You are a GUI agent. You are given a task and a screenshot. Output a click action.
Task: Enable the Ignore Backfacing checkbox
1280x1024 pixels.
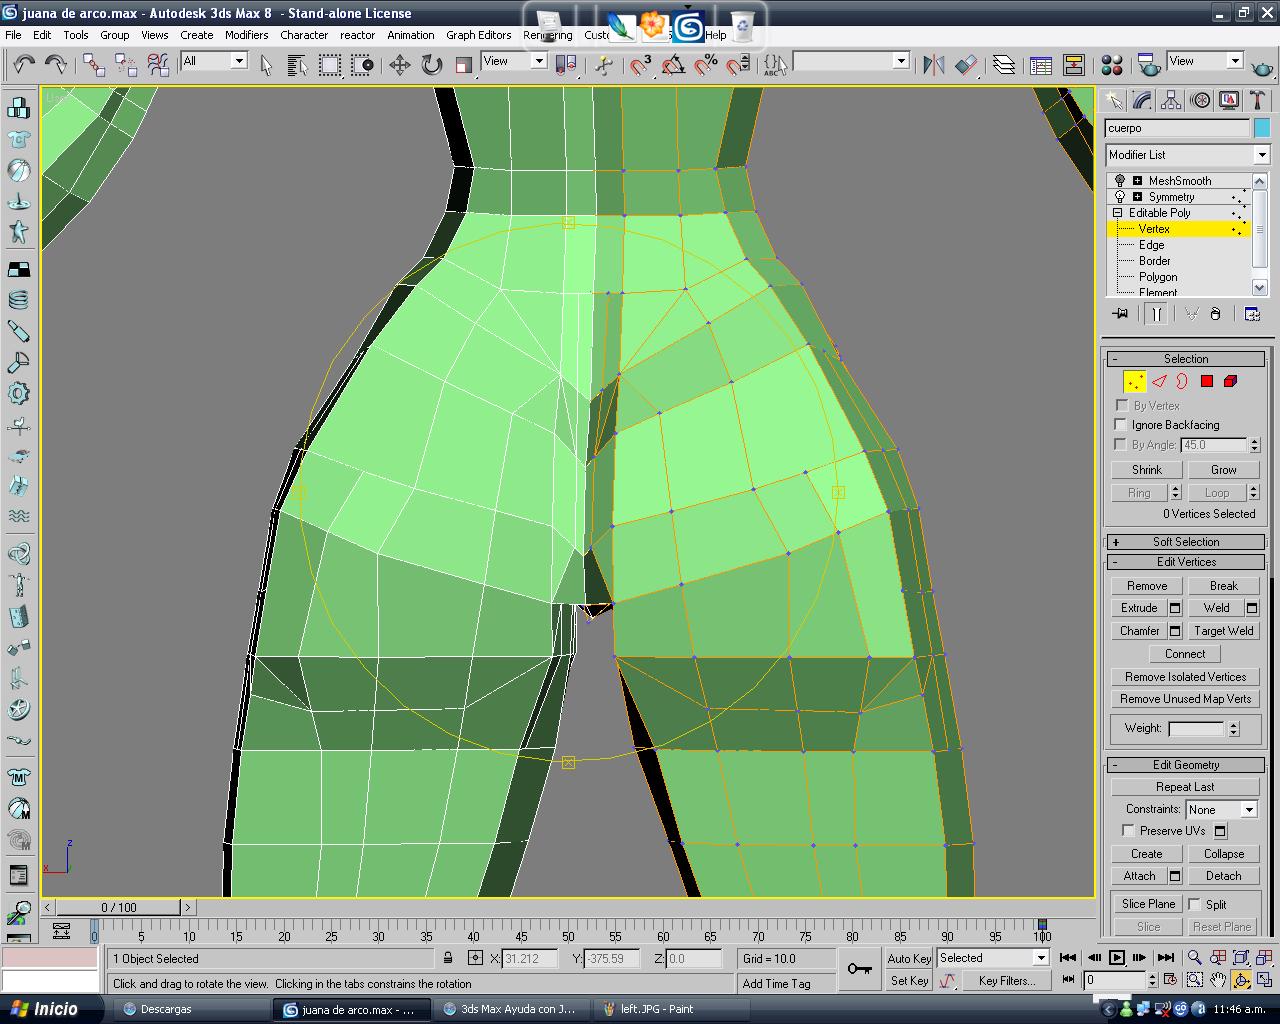[x=1121, y=425]
